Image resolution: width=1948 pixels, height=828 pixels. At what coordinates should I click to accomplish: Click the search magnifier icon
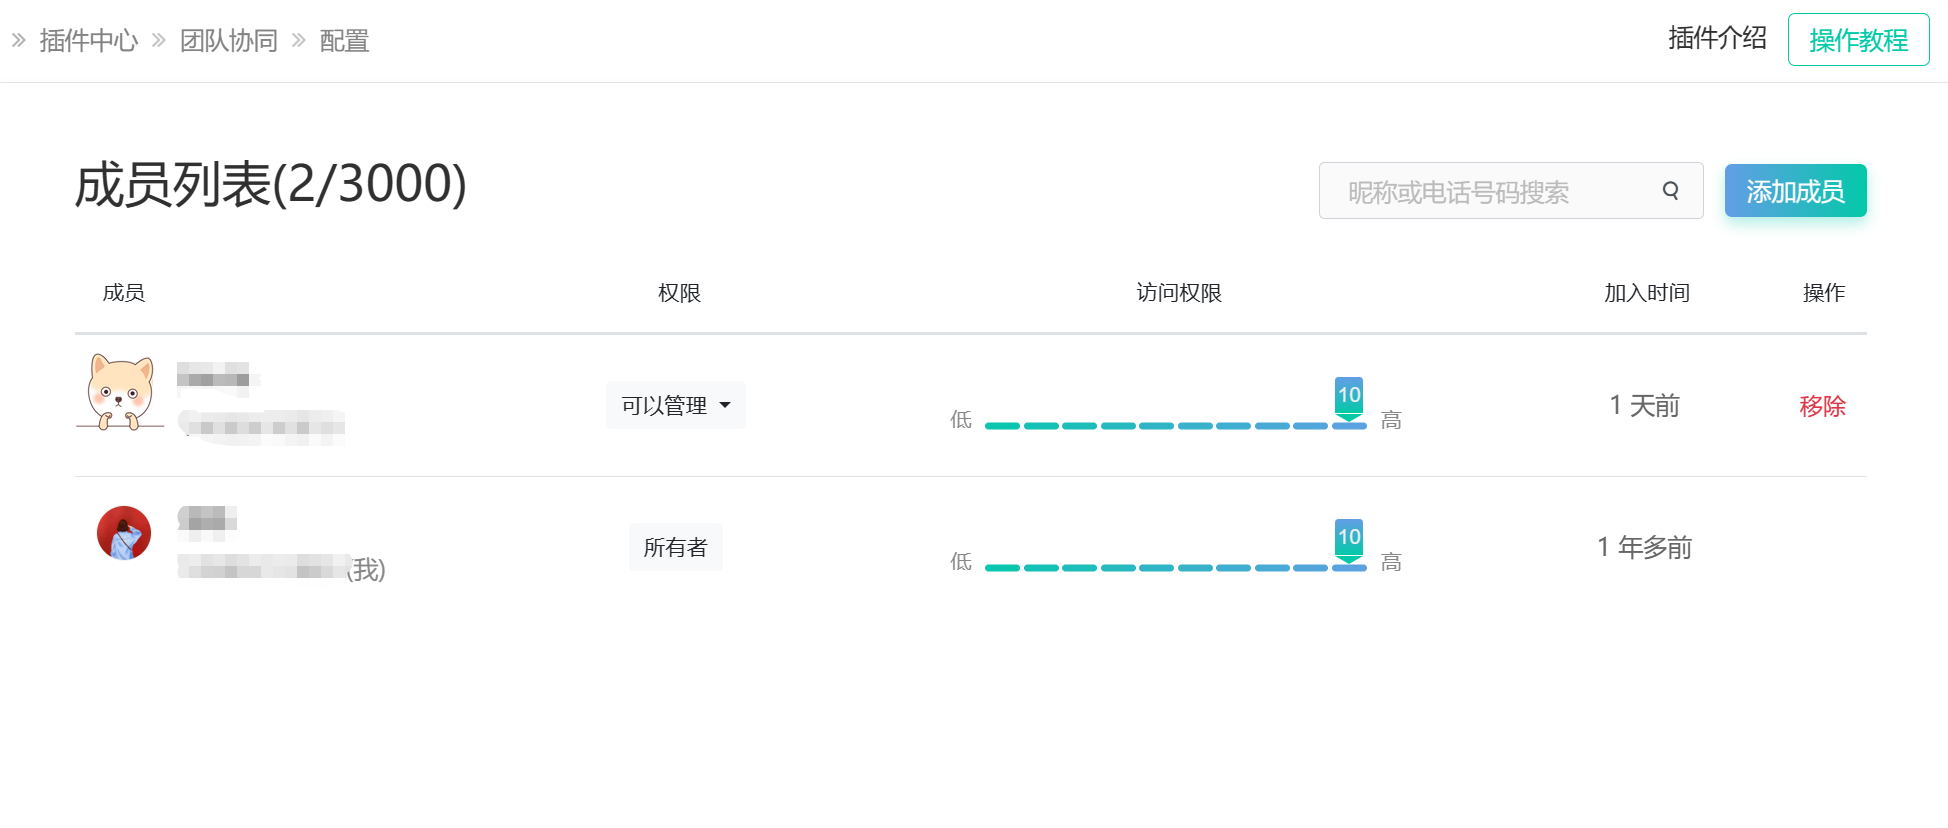(x=1670, y=190)
